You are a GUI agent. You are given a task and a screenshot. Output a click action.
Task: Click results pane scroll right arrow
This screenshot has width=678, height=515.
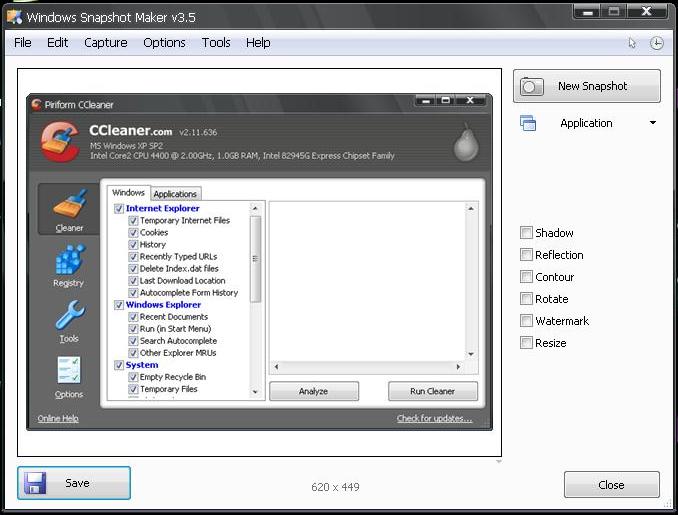[458, 367]
